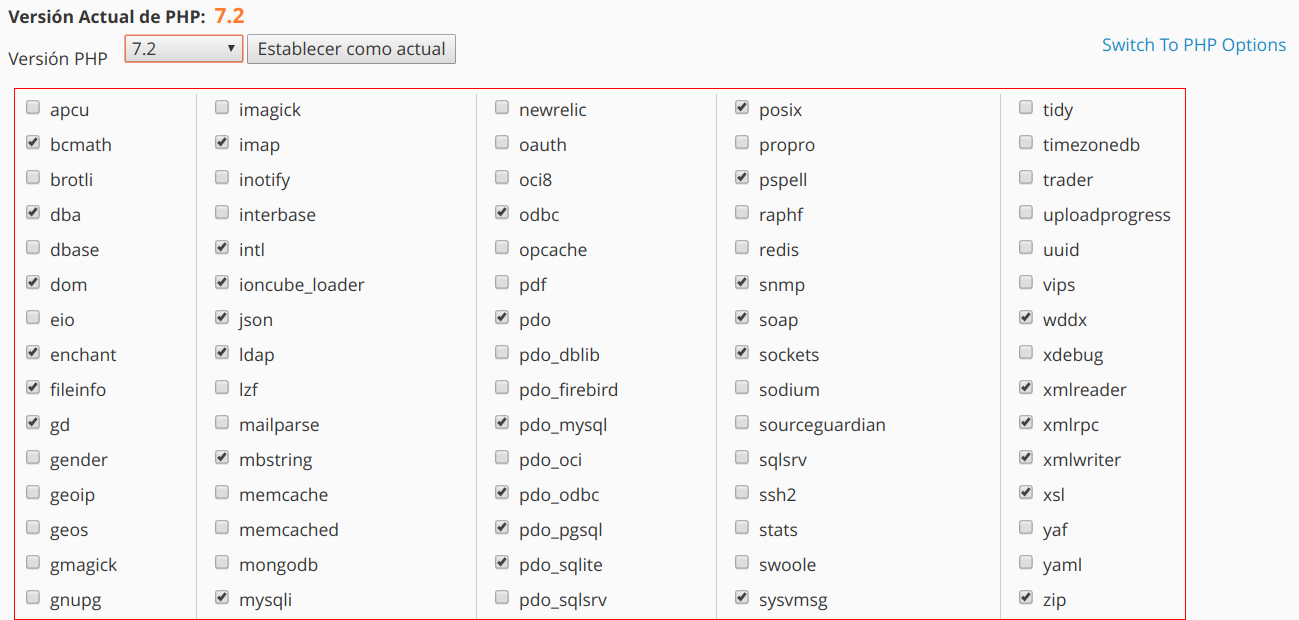Uncheck the pdo_mysql extension
Viewport: 1299px width, 620px height.
pos(502,423)
